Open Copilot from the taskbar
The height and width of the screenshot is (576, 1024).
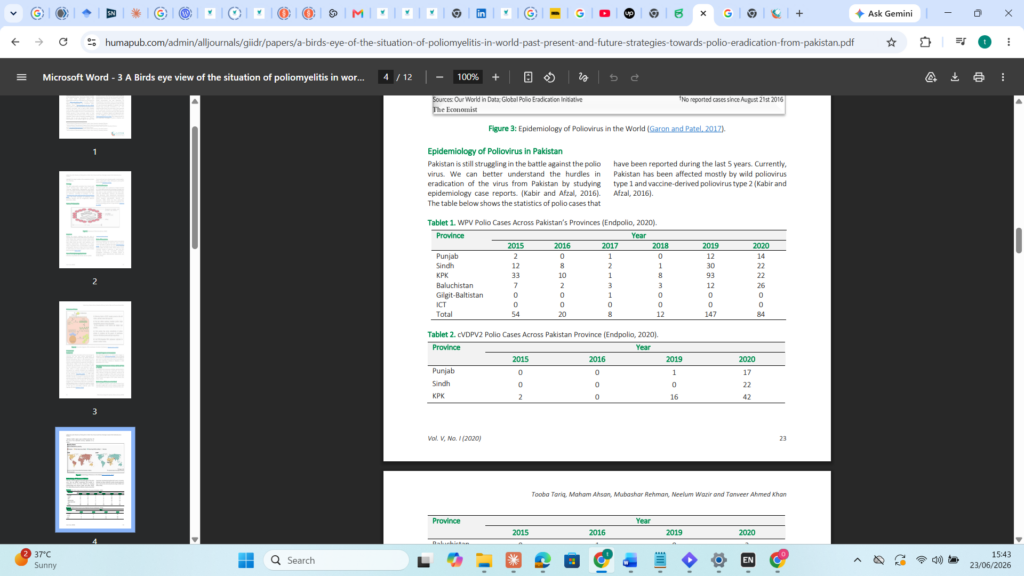pos(455,560)
